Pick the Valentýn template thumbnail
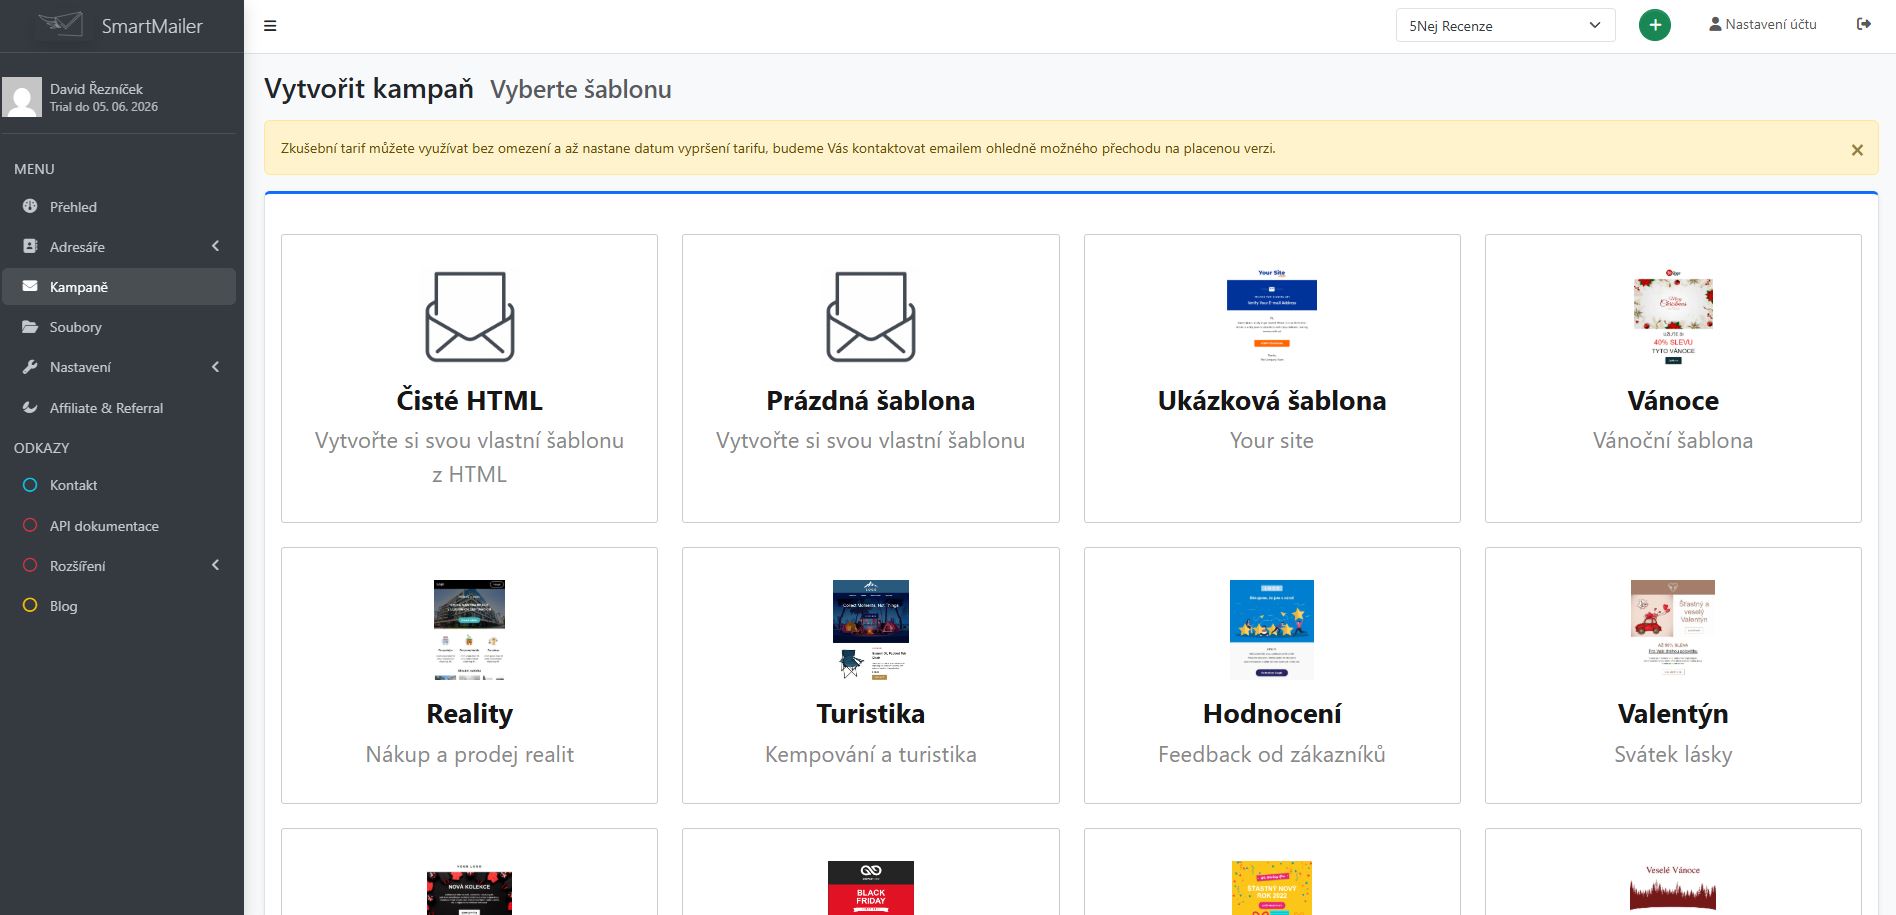 click(1673, 630)
